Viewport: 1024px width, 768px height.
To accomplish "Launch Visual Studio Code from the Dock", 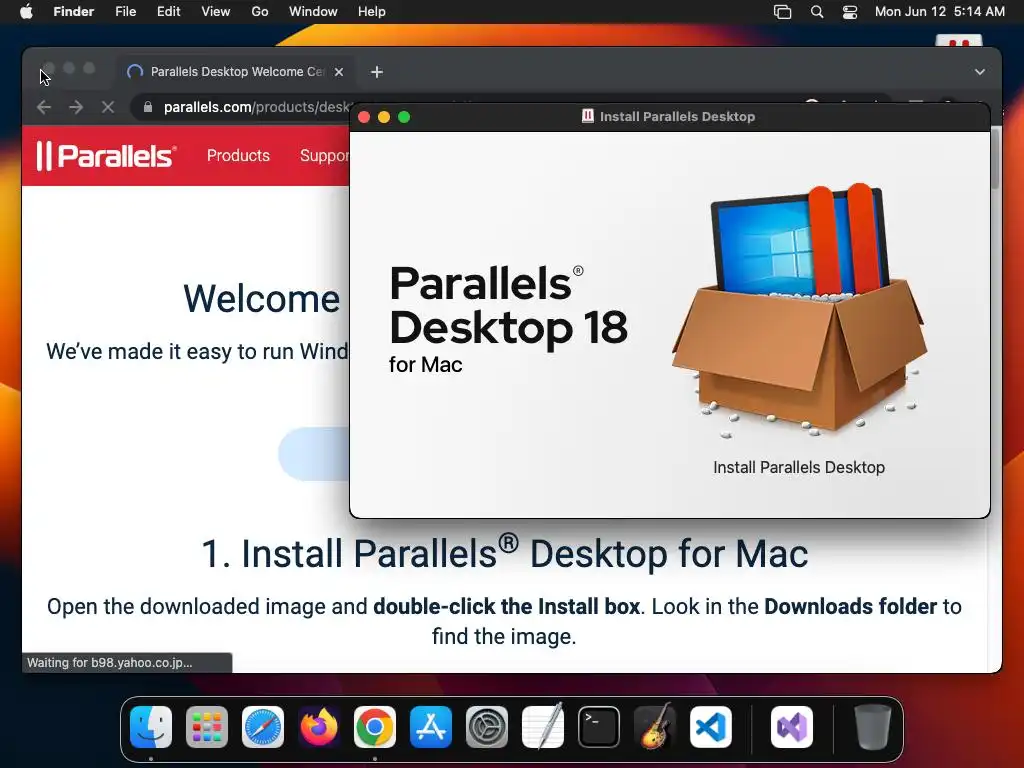I will pos(711,727).
